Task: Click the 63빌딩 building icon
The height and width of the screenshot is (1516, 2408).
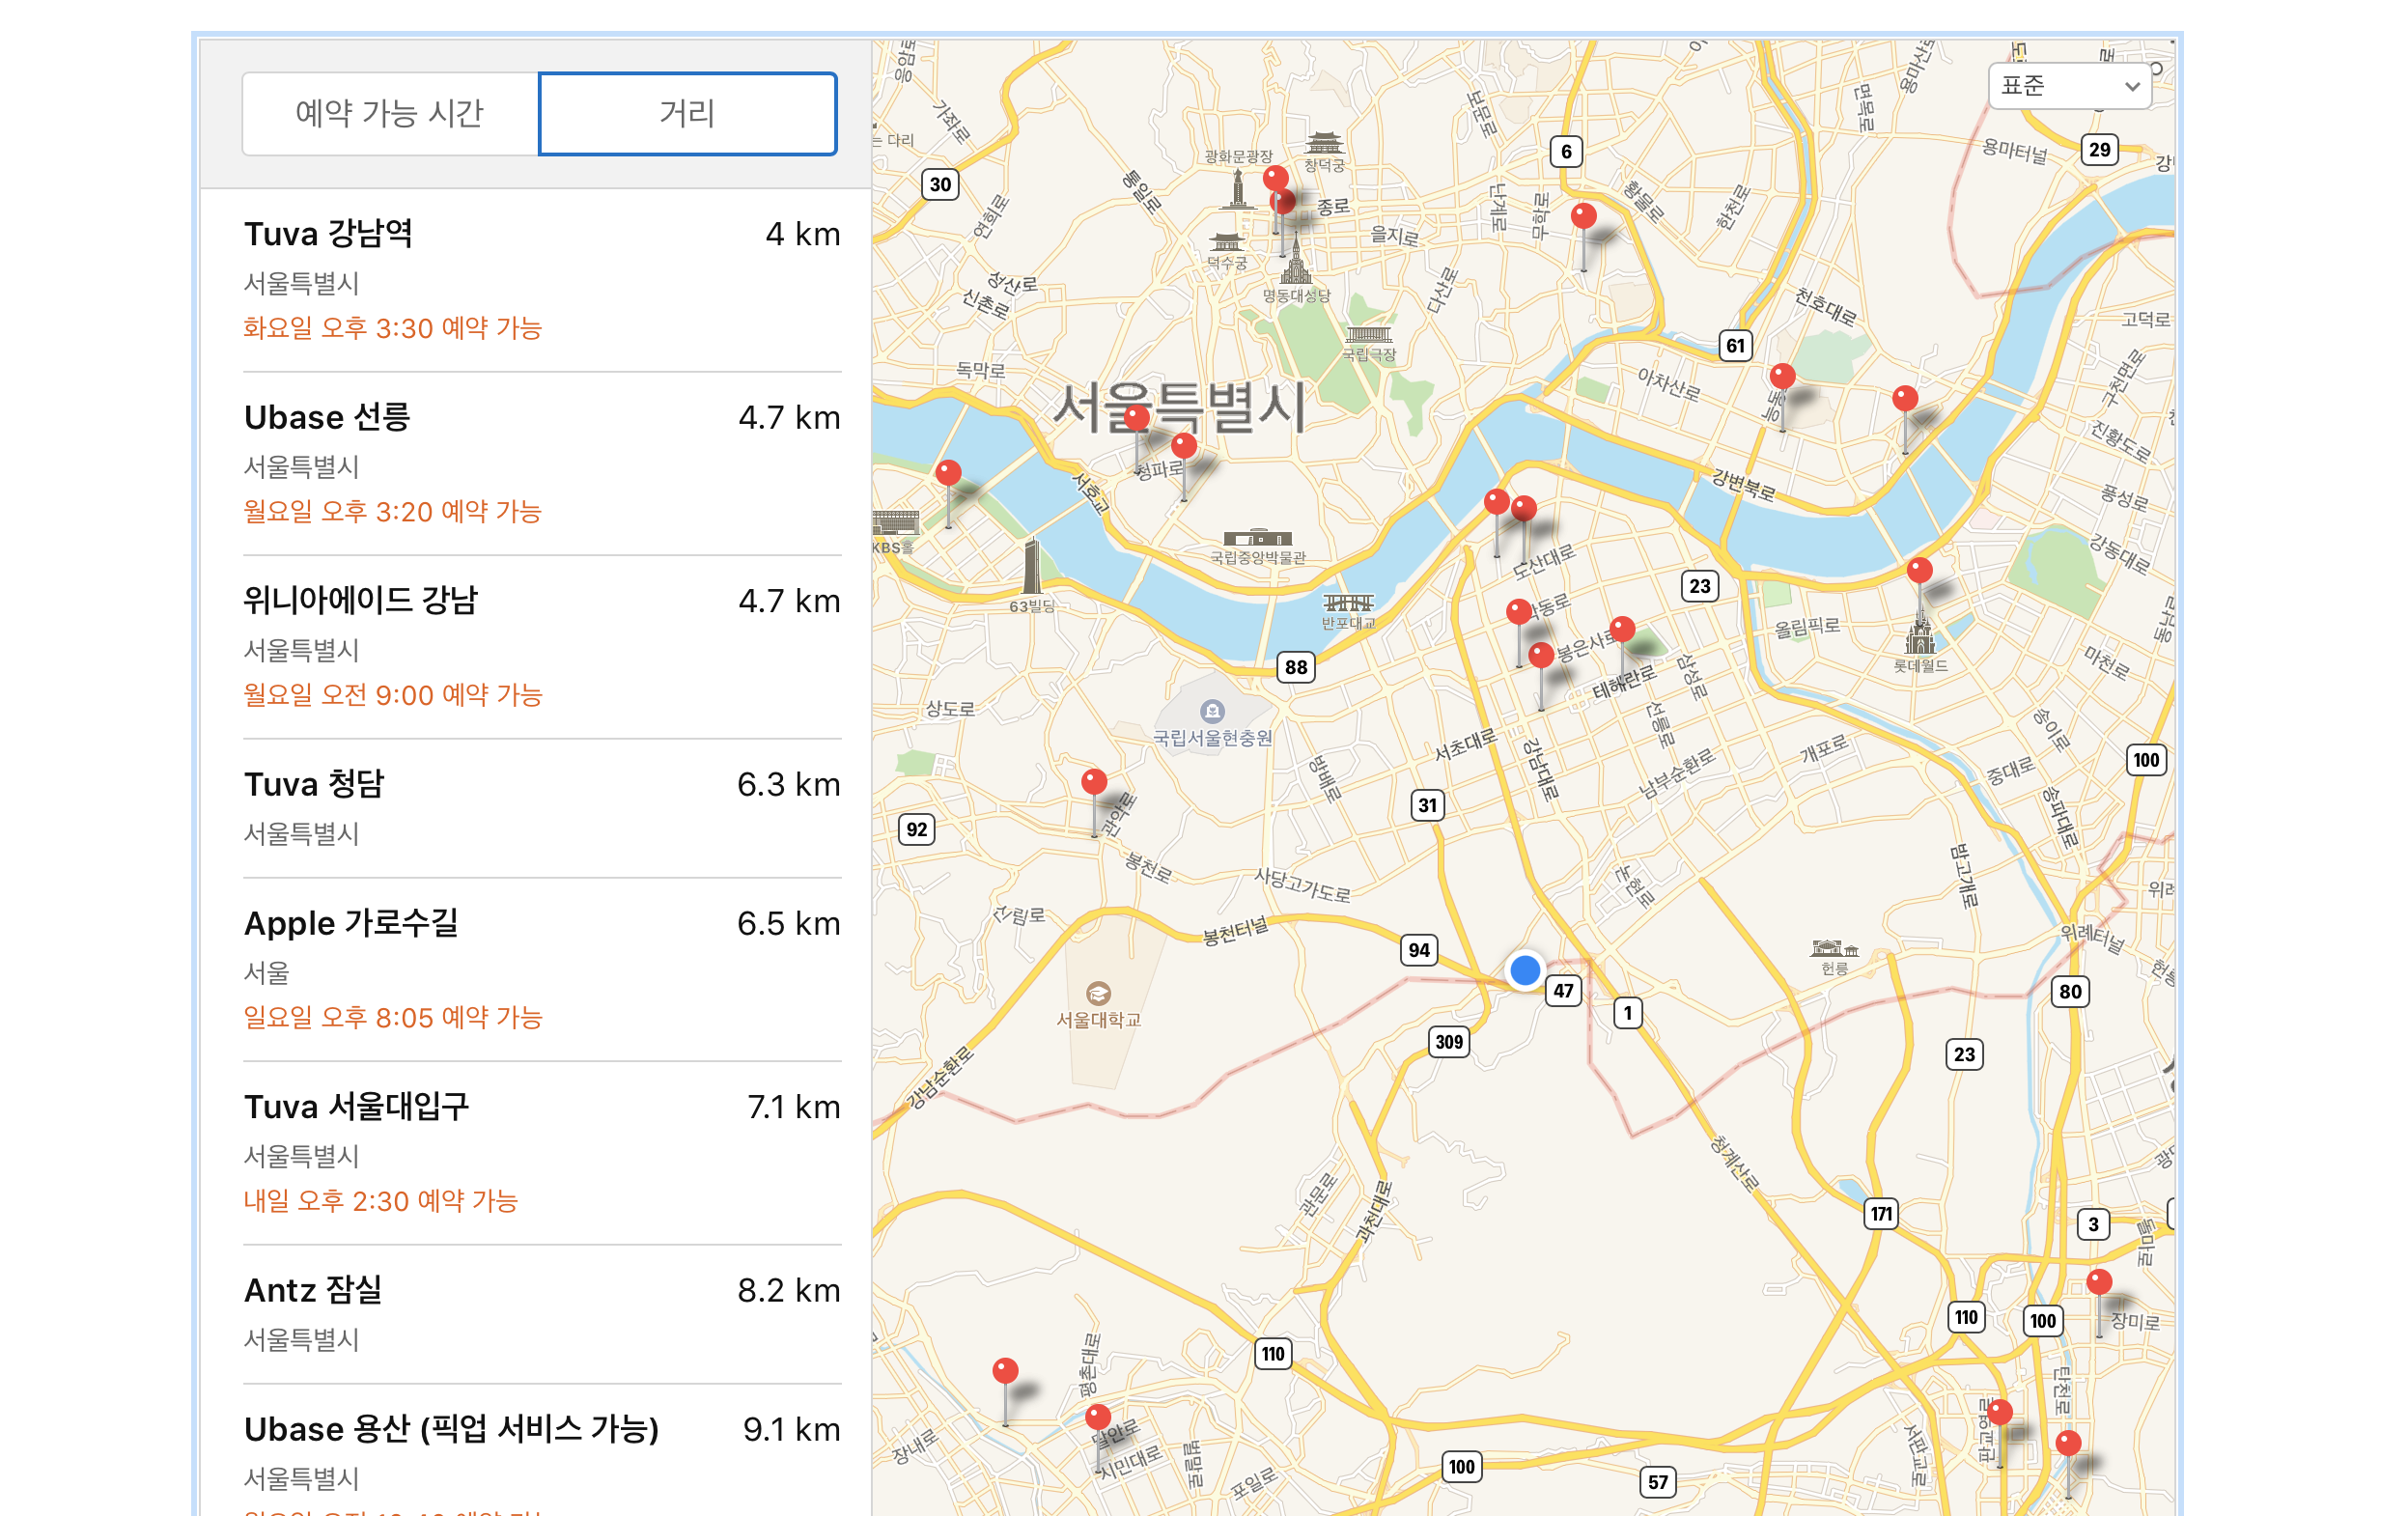Action: pos(1031,569)
